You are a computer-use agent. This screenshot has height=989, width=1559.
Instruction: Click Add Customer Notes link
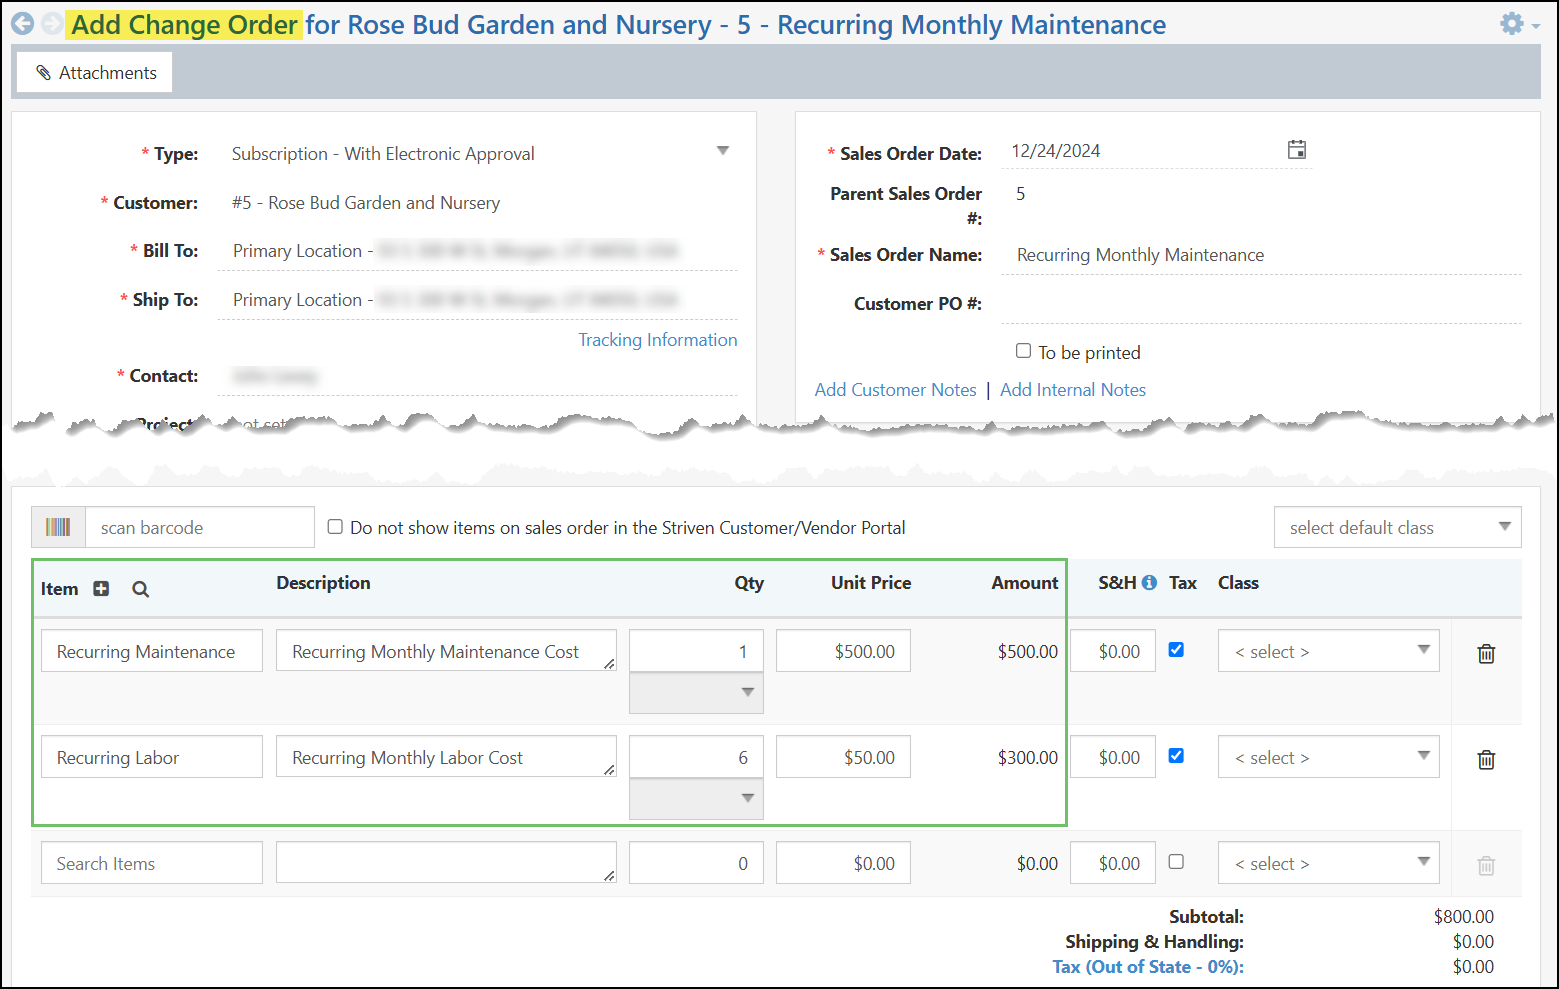click(x=895, y=390)
